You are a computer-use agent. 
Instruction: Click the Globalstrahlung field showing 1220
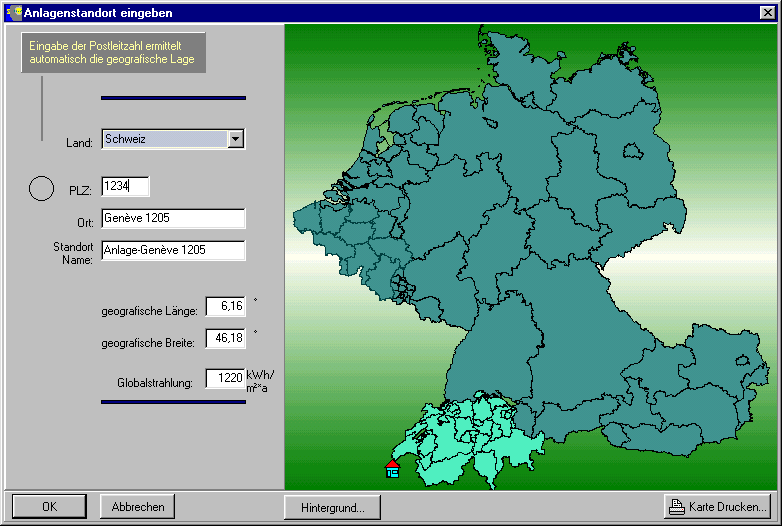[225, 378]
